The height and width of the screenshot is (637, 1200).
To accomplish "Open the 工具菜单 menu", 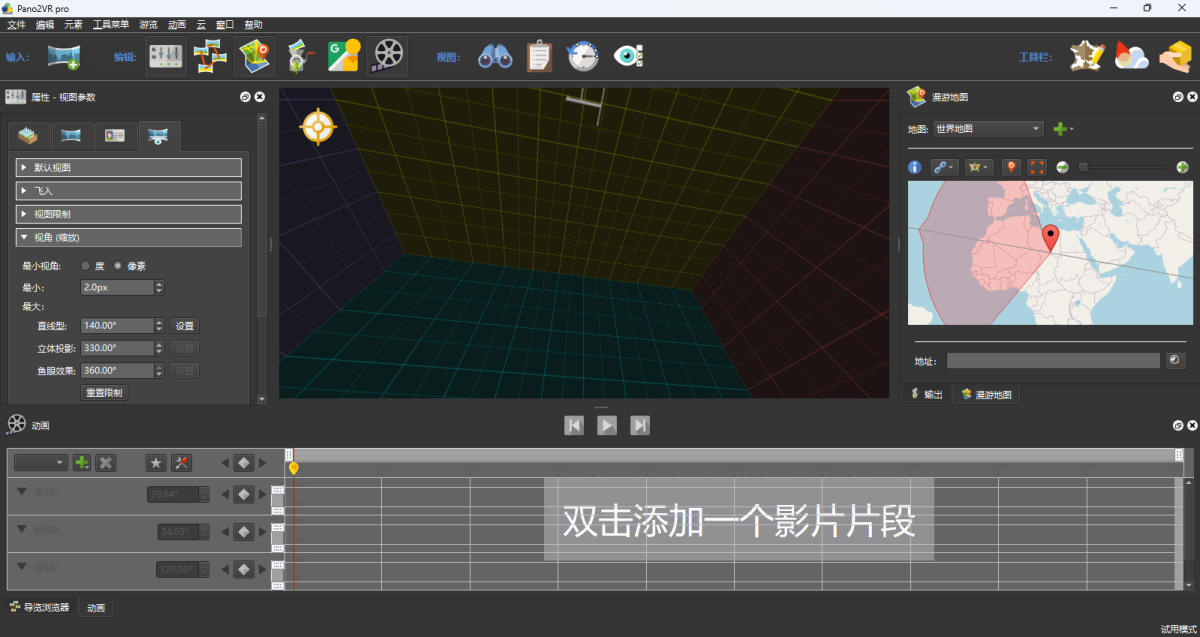I will point(110,24).
